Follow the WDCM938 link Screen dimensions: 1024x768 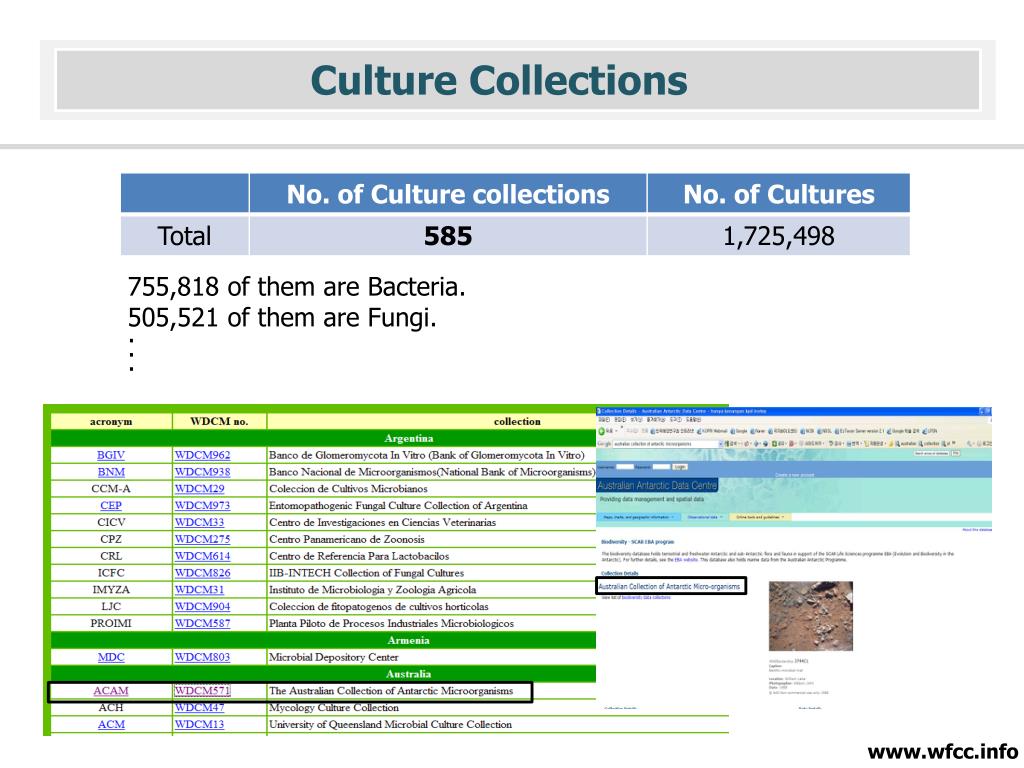[202, 472]
